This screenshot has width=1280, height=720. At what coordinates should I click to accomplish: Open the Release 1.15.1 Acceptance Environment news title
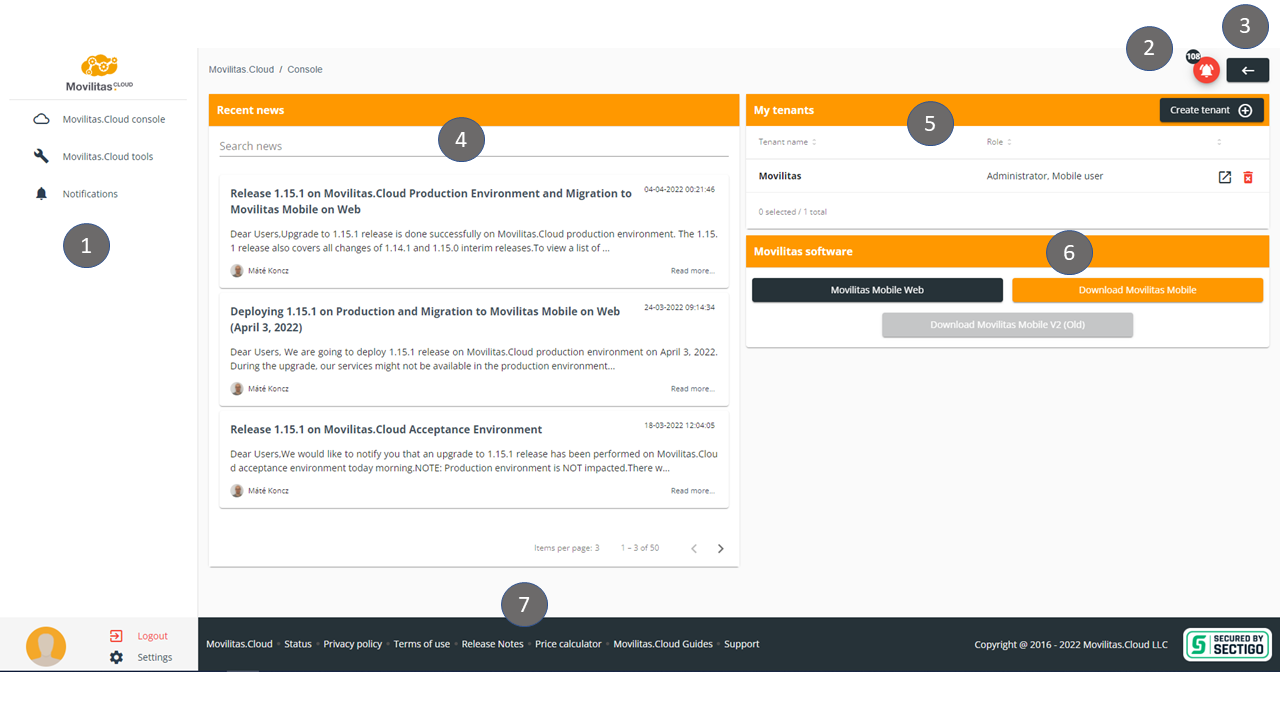point(386,429)
